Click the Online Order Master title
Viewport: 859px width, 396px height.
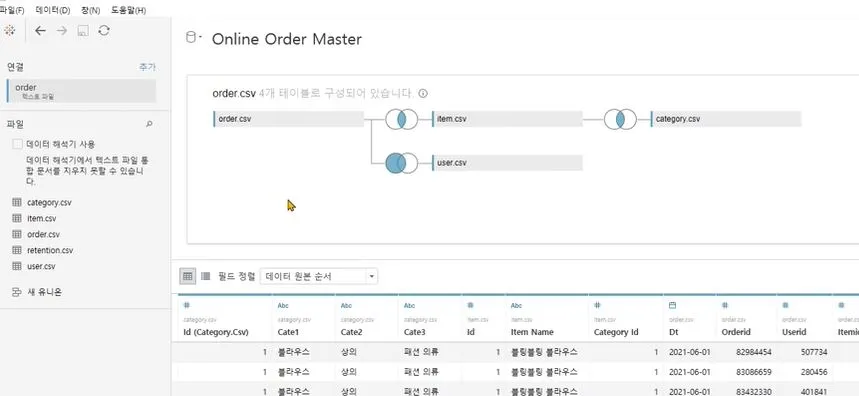coord(287,39)
